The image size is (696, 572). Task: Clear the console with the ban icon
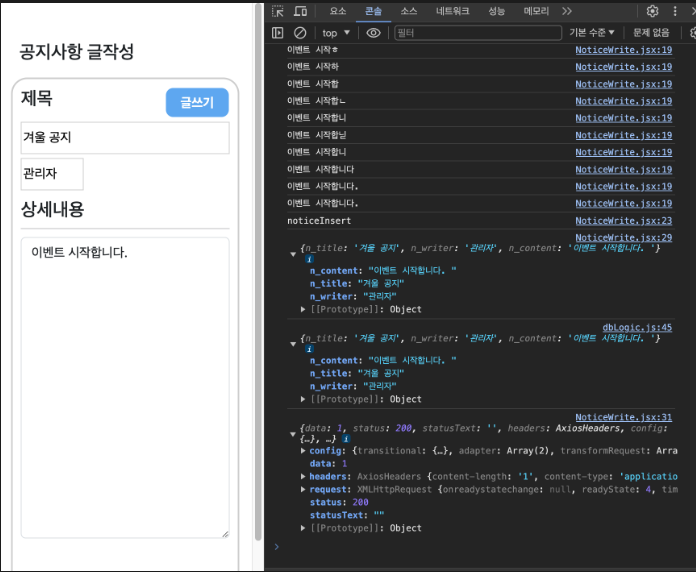(300, 33)
